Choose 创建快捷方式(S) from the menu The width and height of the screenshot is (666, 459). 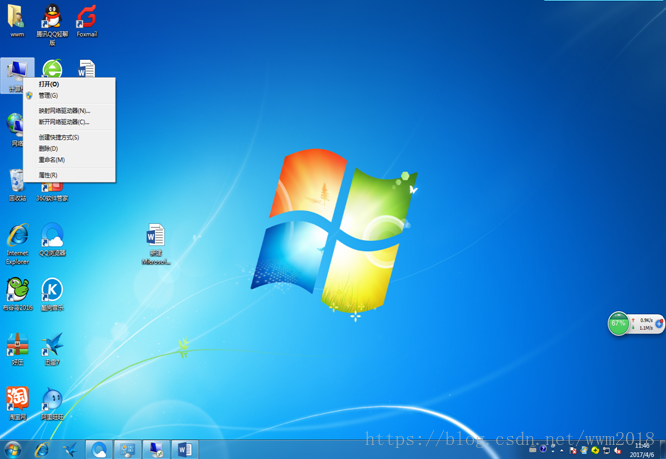(69, 137)
